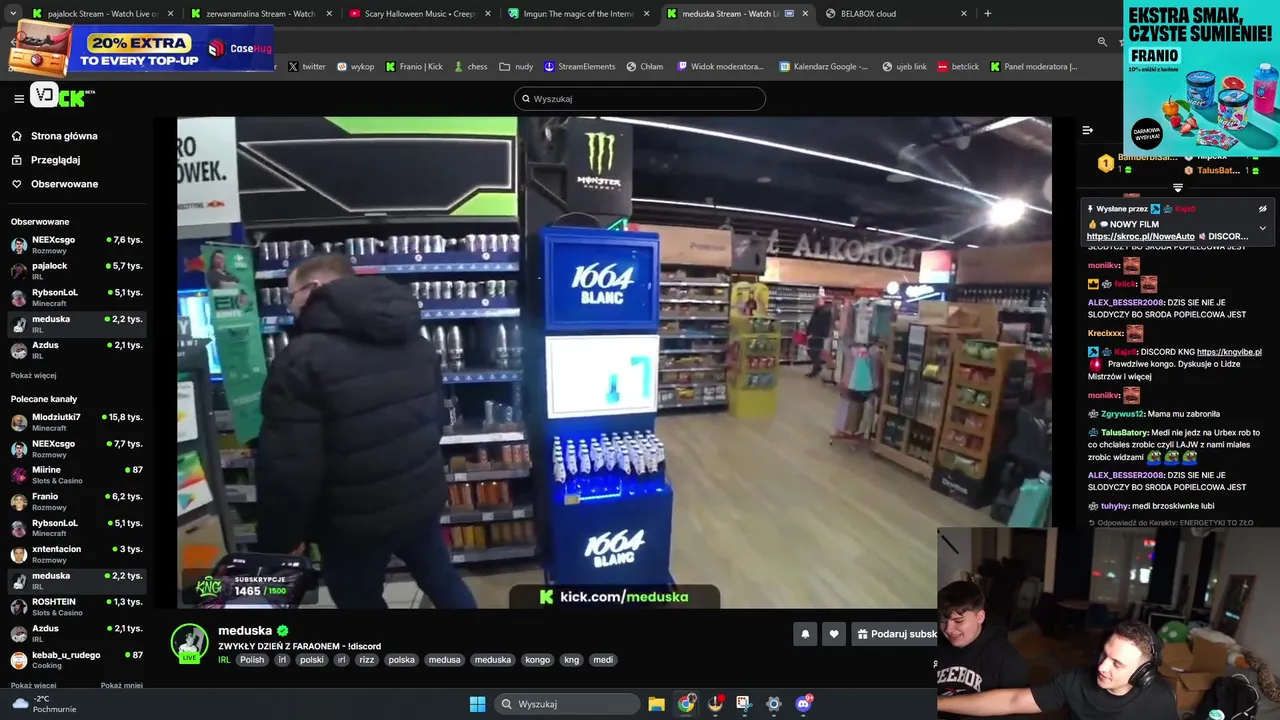Click Podaruj suby gift button
The height and width of the screenshot is (720, 1280).
point(896,634)
